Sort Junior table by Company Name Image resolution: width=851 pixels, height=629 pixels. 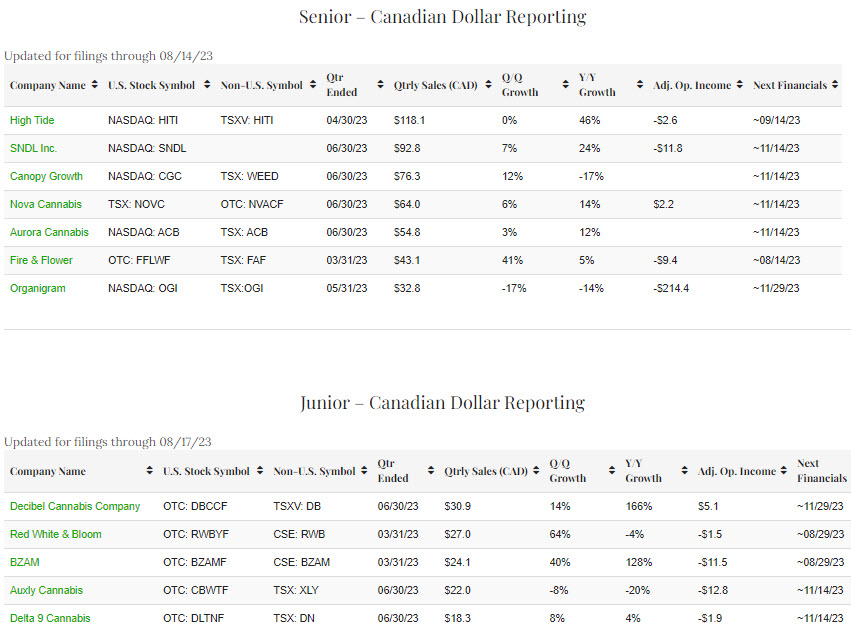pyautogui.click(x=47, y=472)
